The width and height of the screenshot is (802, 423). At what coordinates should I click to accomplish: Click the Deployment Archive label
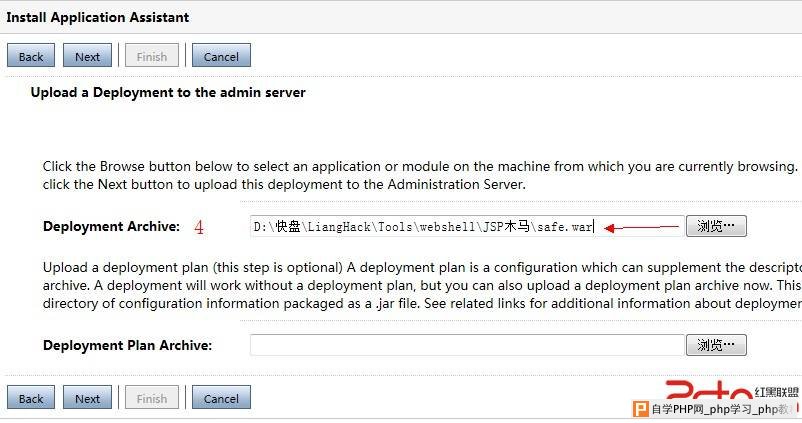[112, 227]
